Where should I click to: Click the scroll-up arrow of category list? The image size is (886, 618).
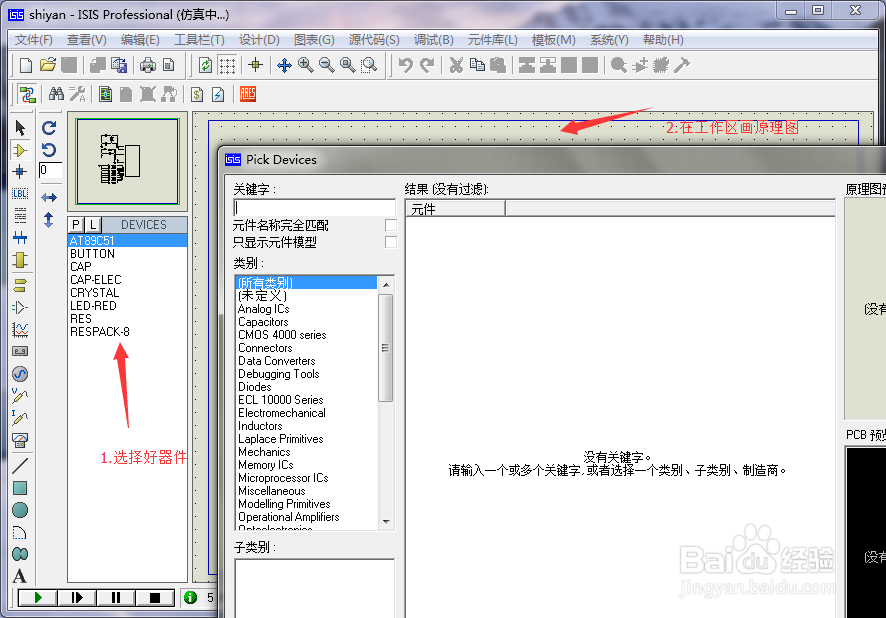pos(386,285)
